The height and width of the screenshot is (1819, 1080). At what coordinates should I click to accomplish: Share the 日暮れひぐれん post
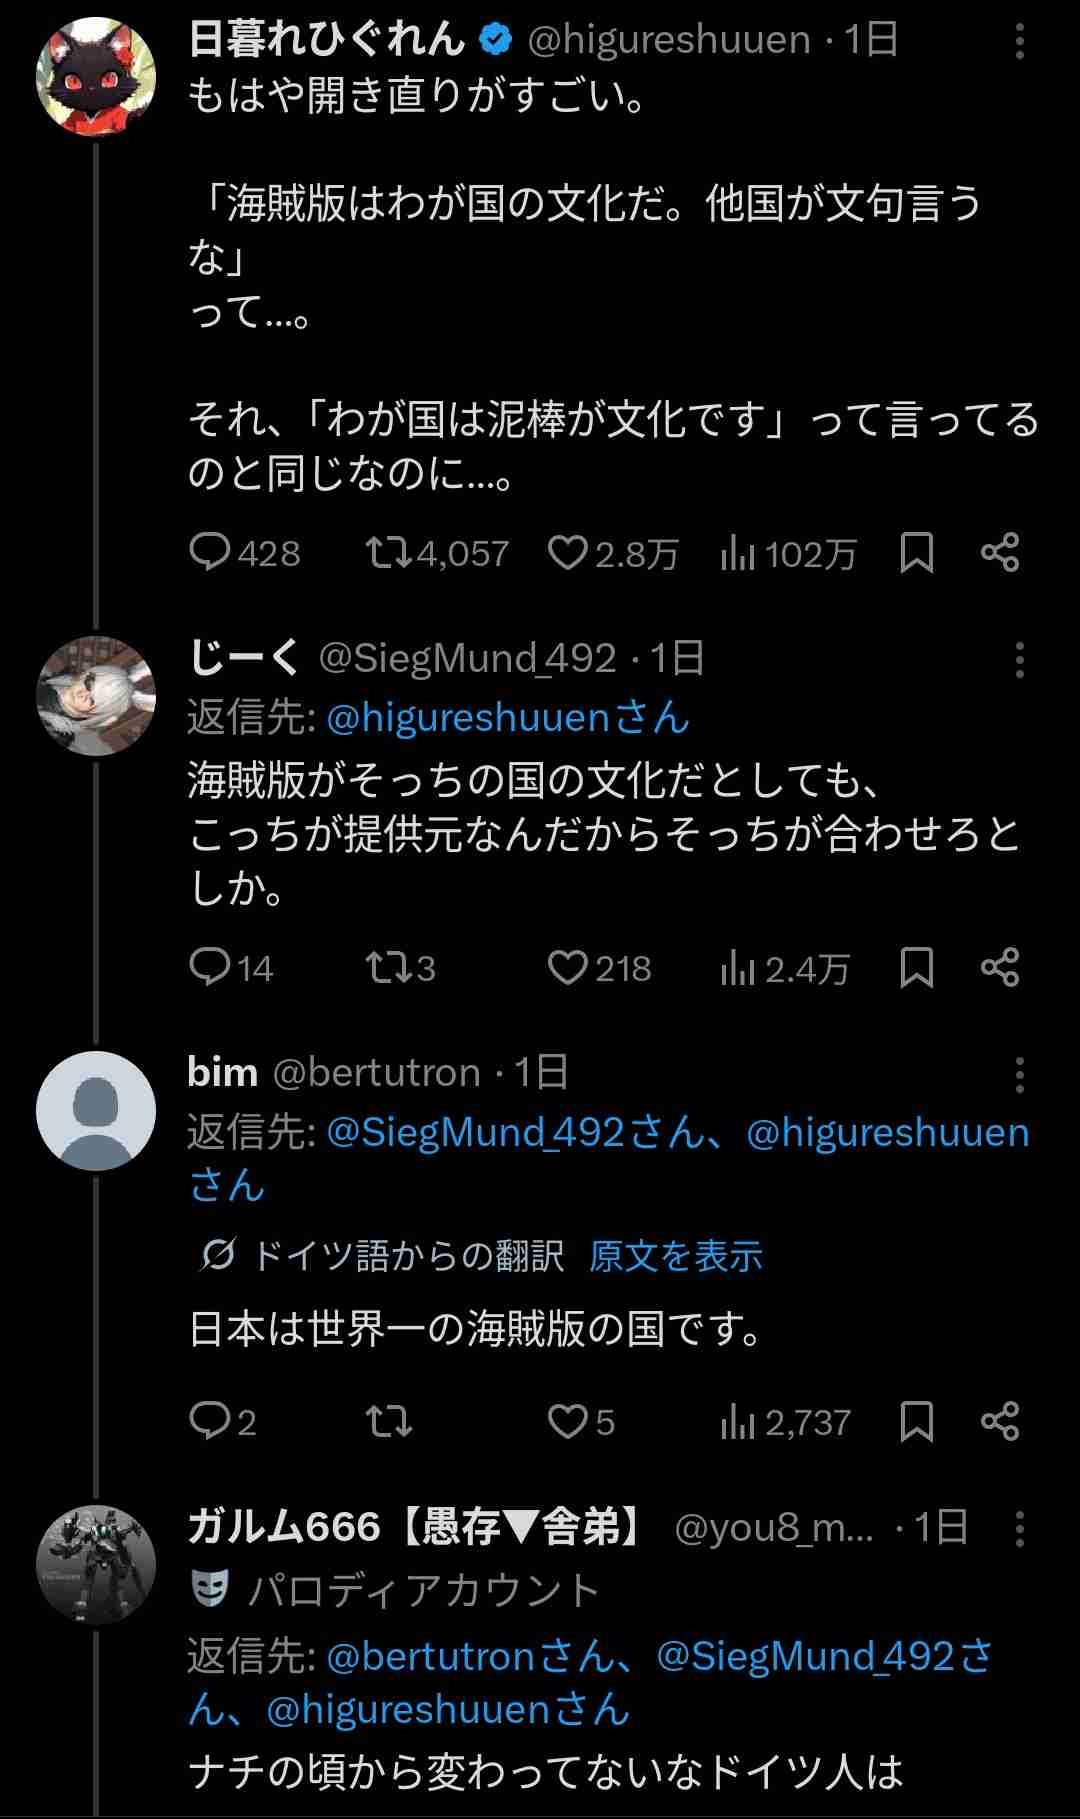pos(1000,552)
